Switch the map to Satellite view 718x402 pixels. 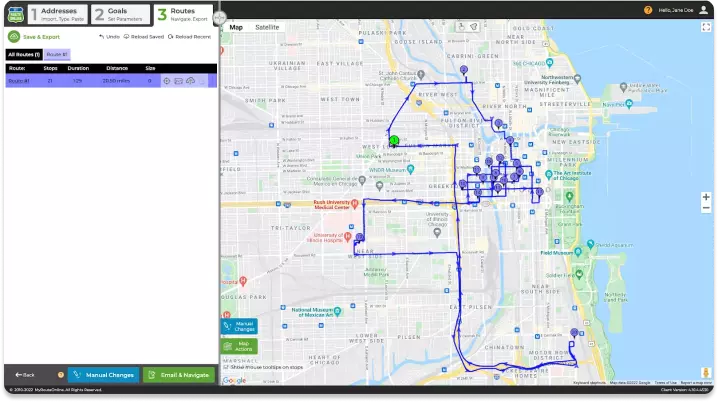click(x=267, y=27)
